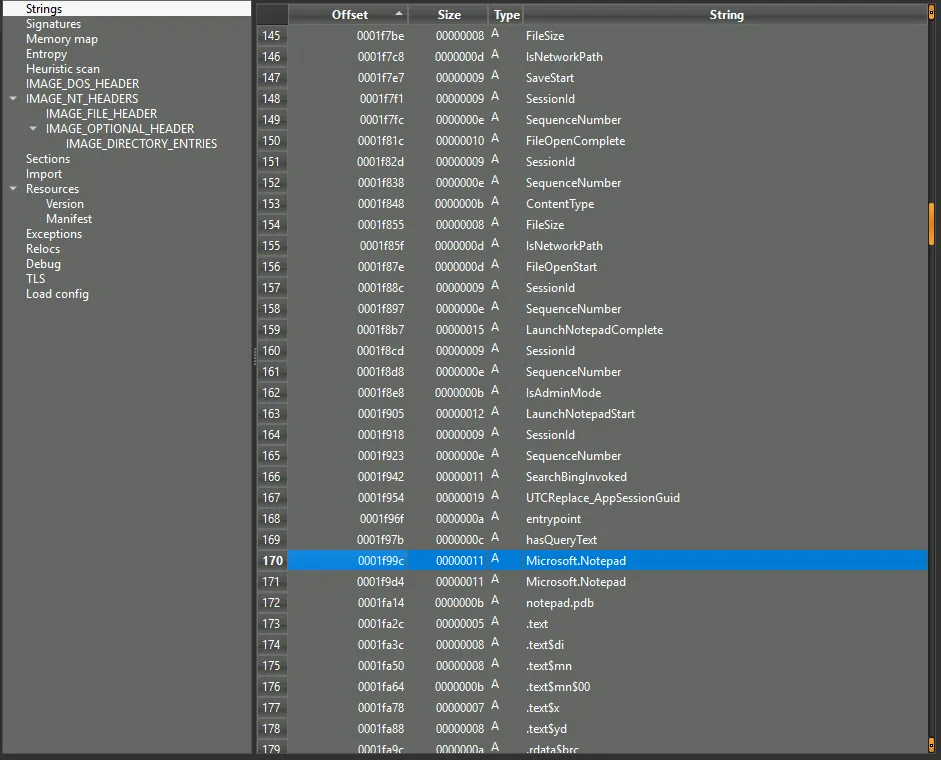Sort by the String column header
Image resolution: width=941 pixels, height=760 pixels.
pos(726,15)
